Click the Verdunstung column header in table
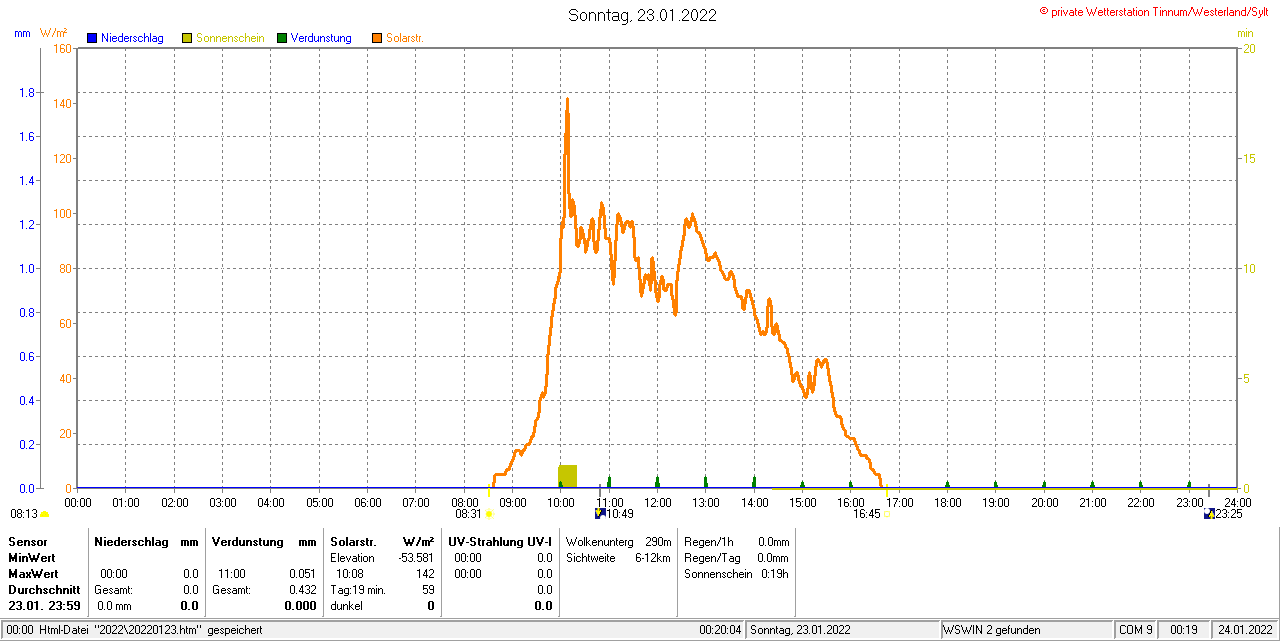 point(248,541)
